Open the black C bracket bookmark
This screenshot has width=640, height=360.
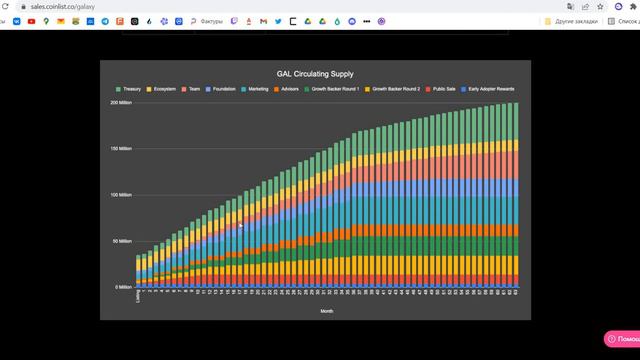tap(293, 21)
